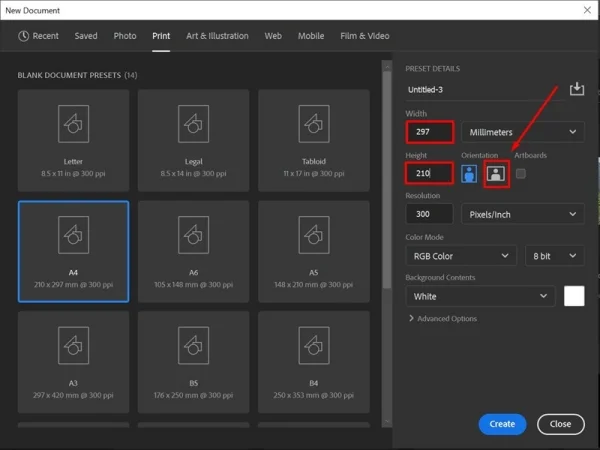The image size is (600, 450).
Task: Click the Width input field
Action: pos(430,132)
